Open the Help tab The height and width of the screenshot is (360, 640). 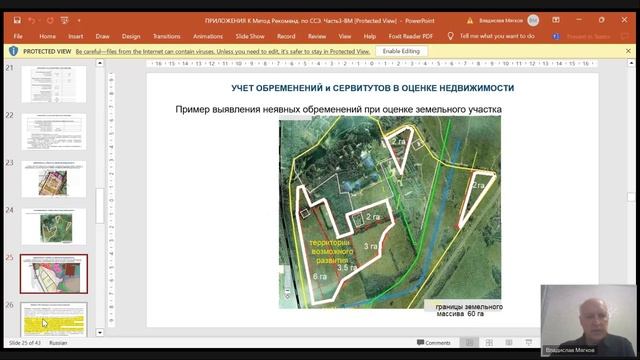tap(369, 36)
